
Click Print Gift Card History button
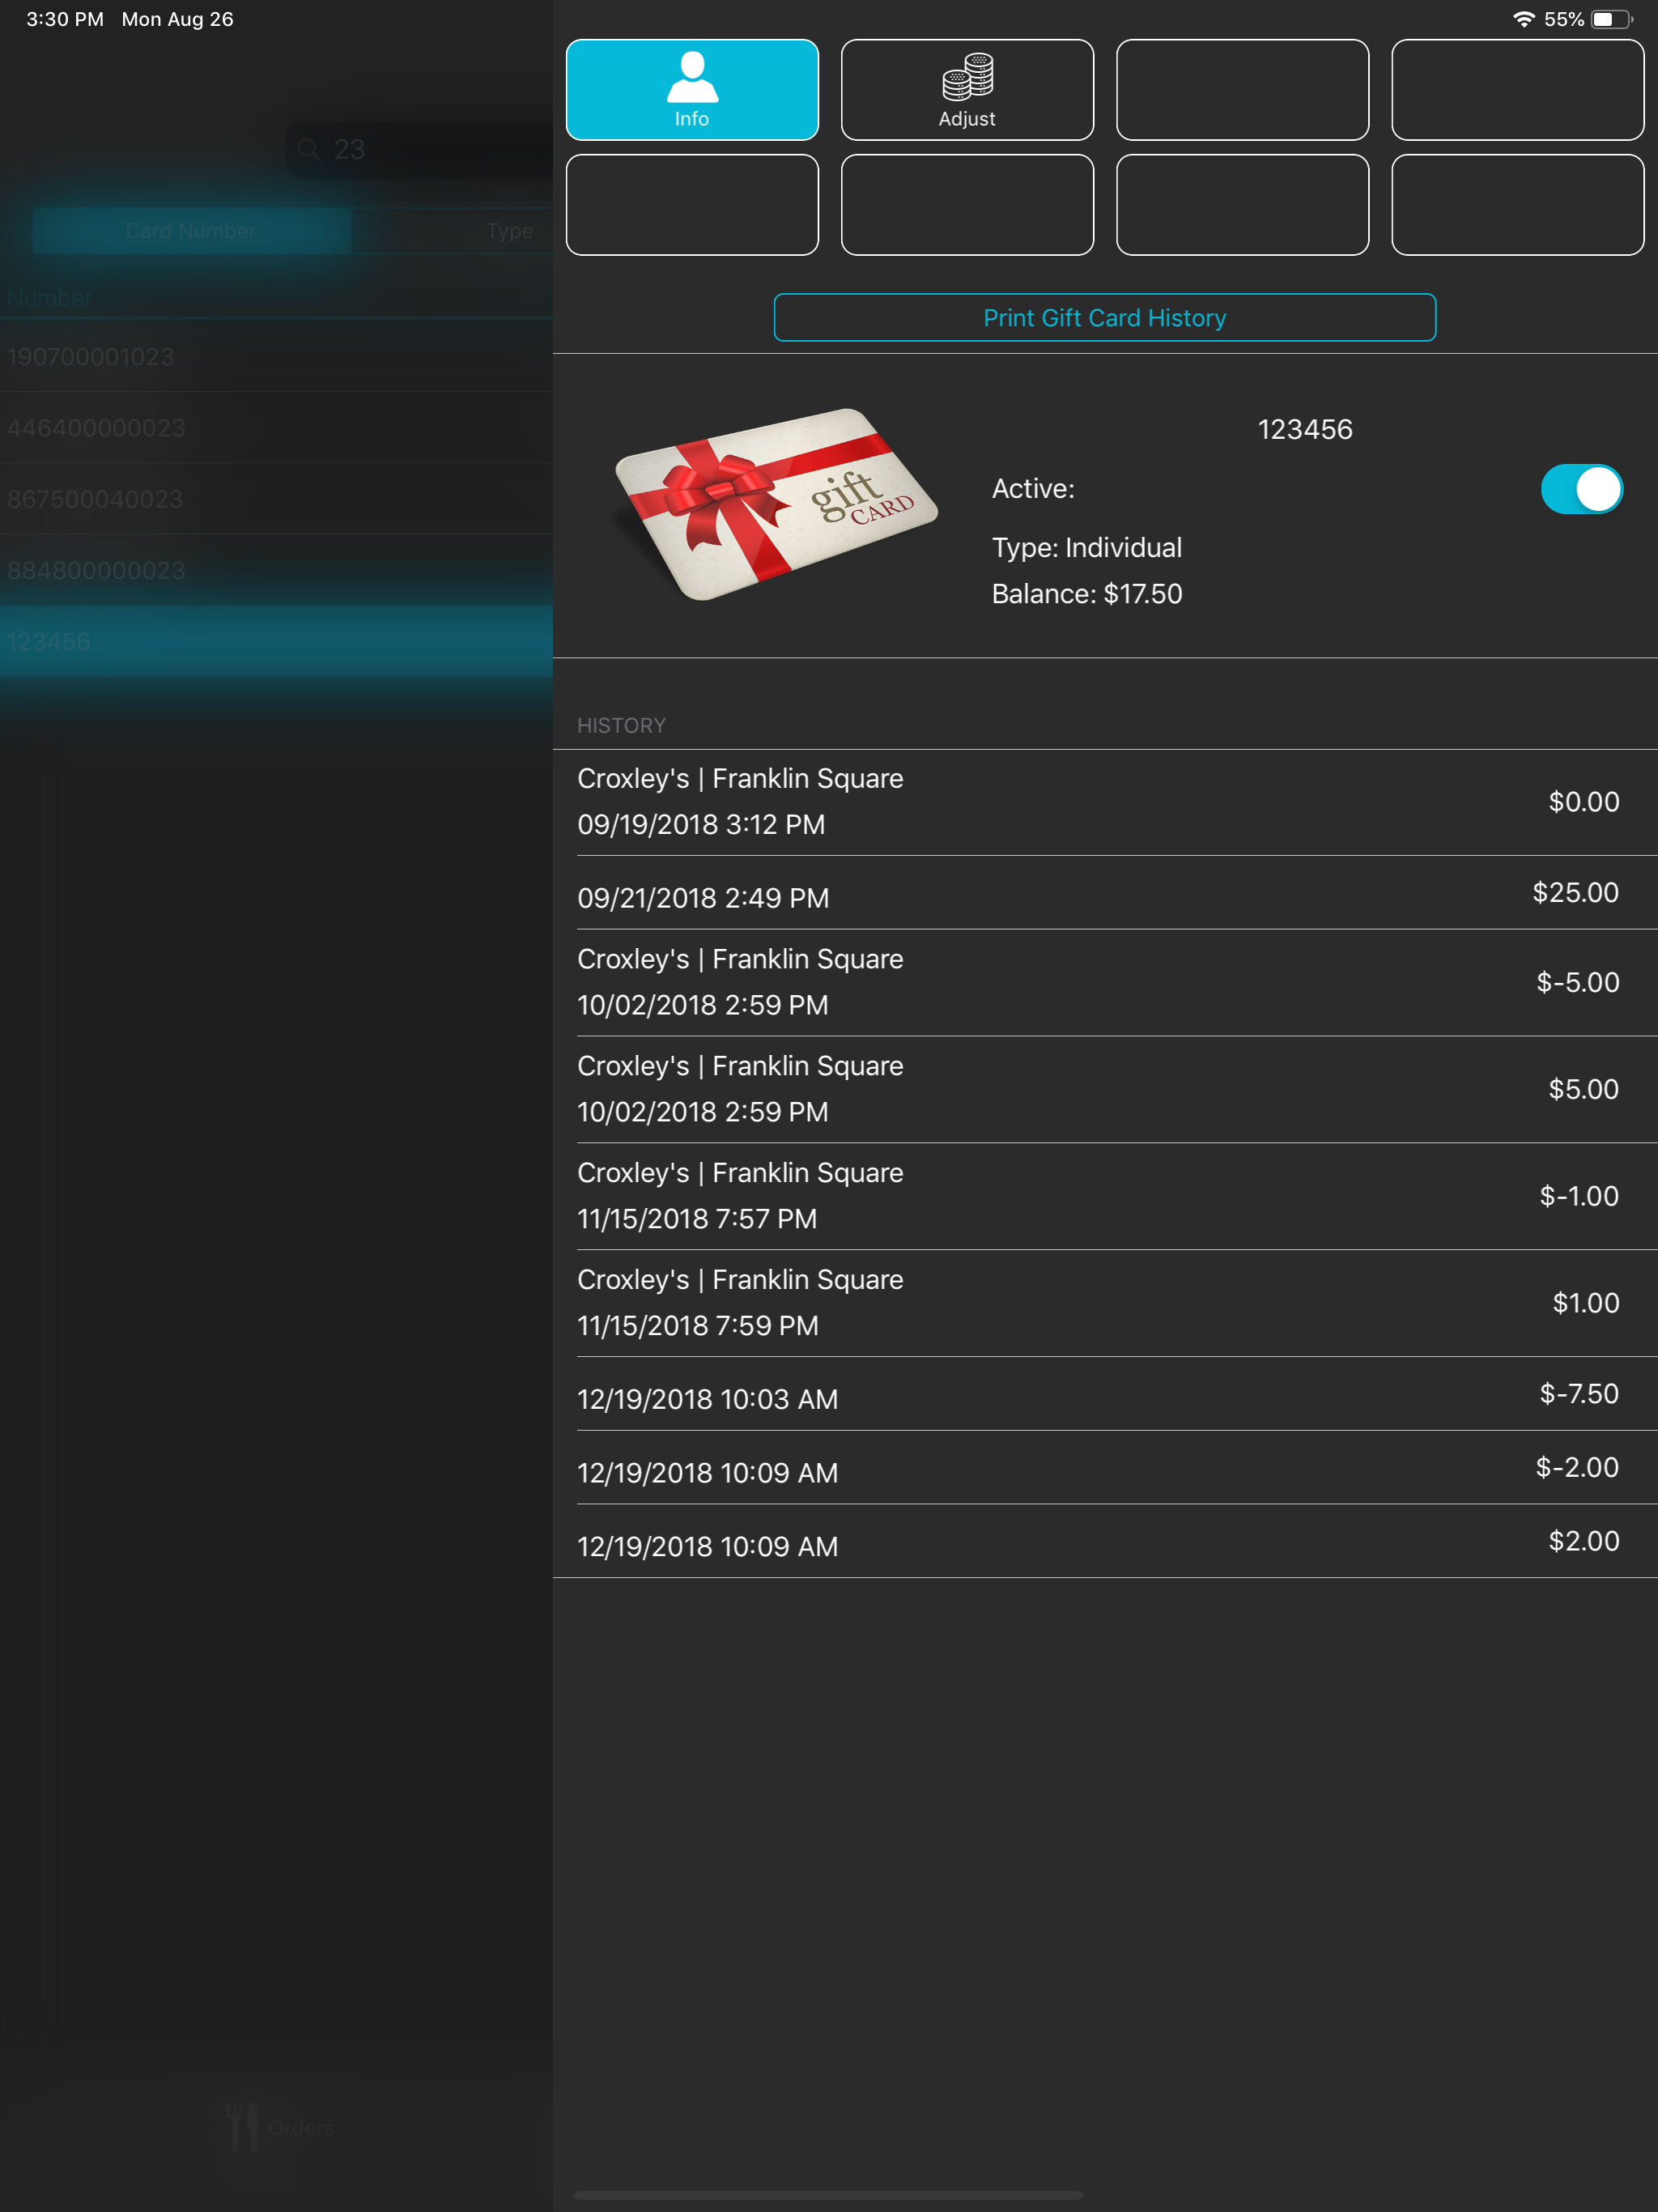1104,318
